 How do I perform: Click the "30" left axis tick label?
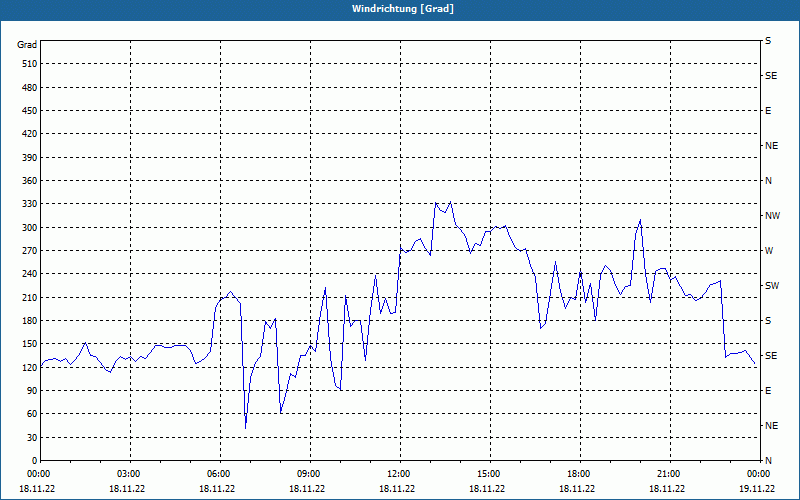pyautogui.click(x=32, y=437)
